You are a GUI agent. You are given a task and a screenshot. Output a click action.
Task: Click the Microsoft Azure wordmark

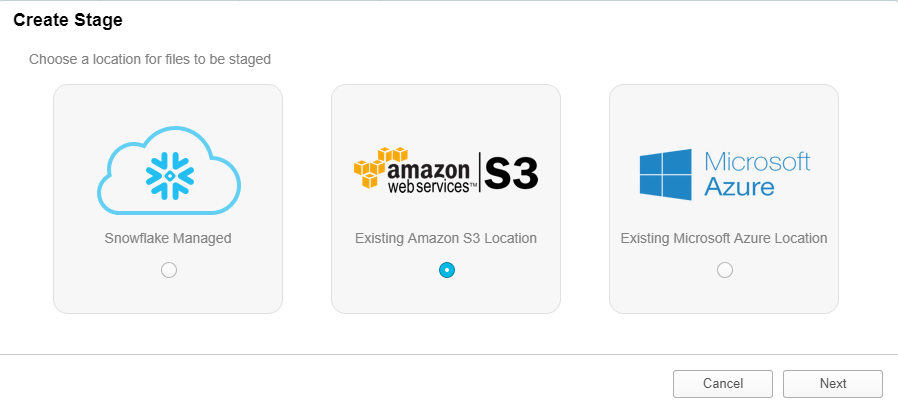click(757, 174)
